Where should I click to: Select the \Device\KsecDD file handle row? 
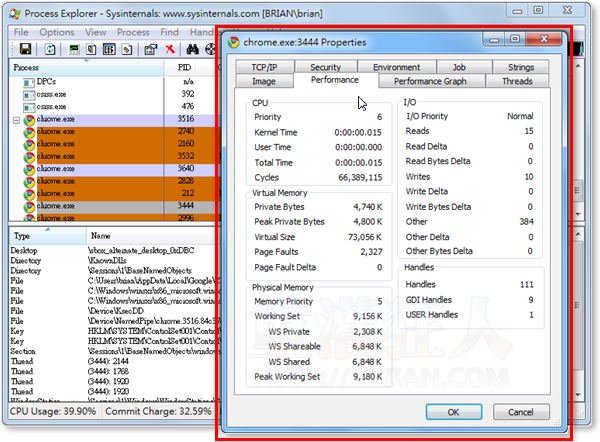(x=113, y=311)
